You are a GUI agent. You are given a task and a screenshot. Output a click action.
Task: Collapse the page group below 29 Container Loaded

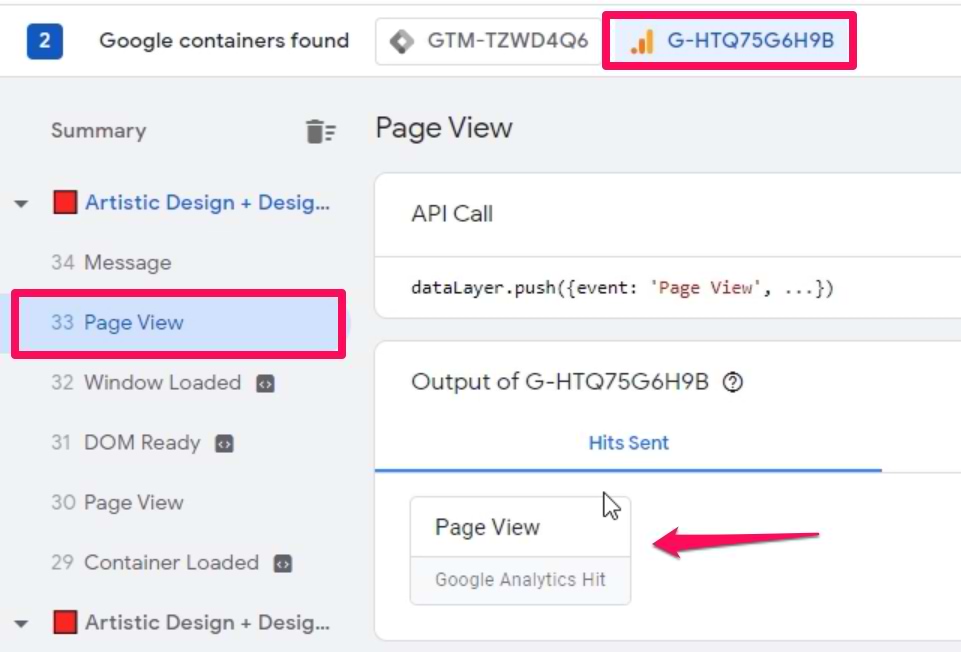tap(21, 624)
